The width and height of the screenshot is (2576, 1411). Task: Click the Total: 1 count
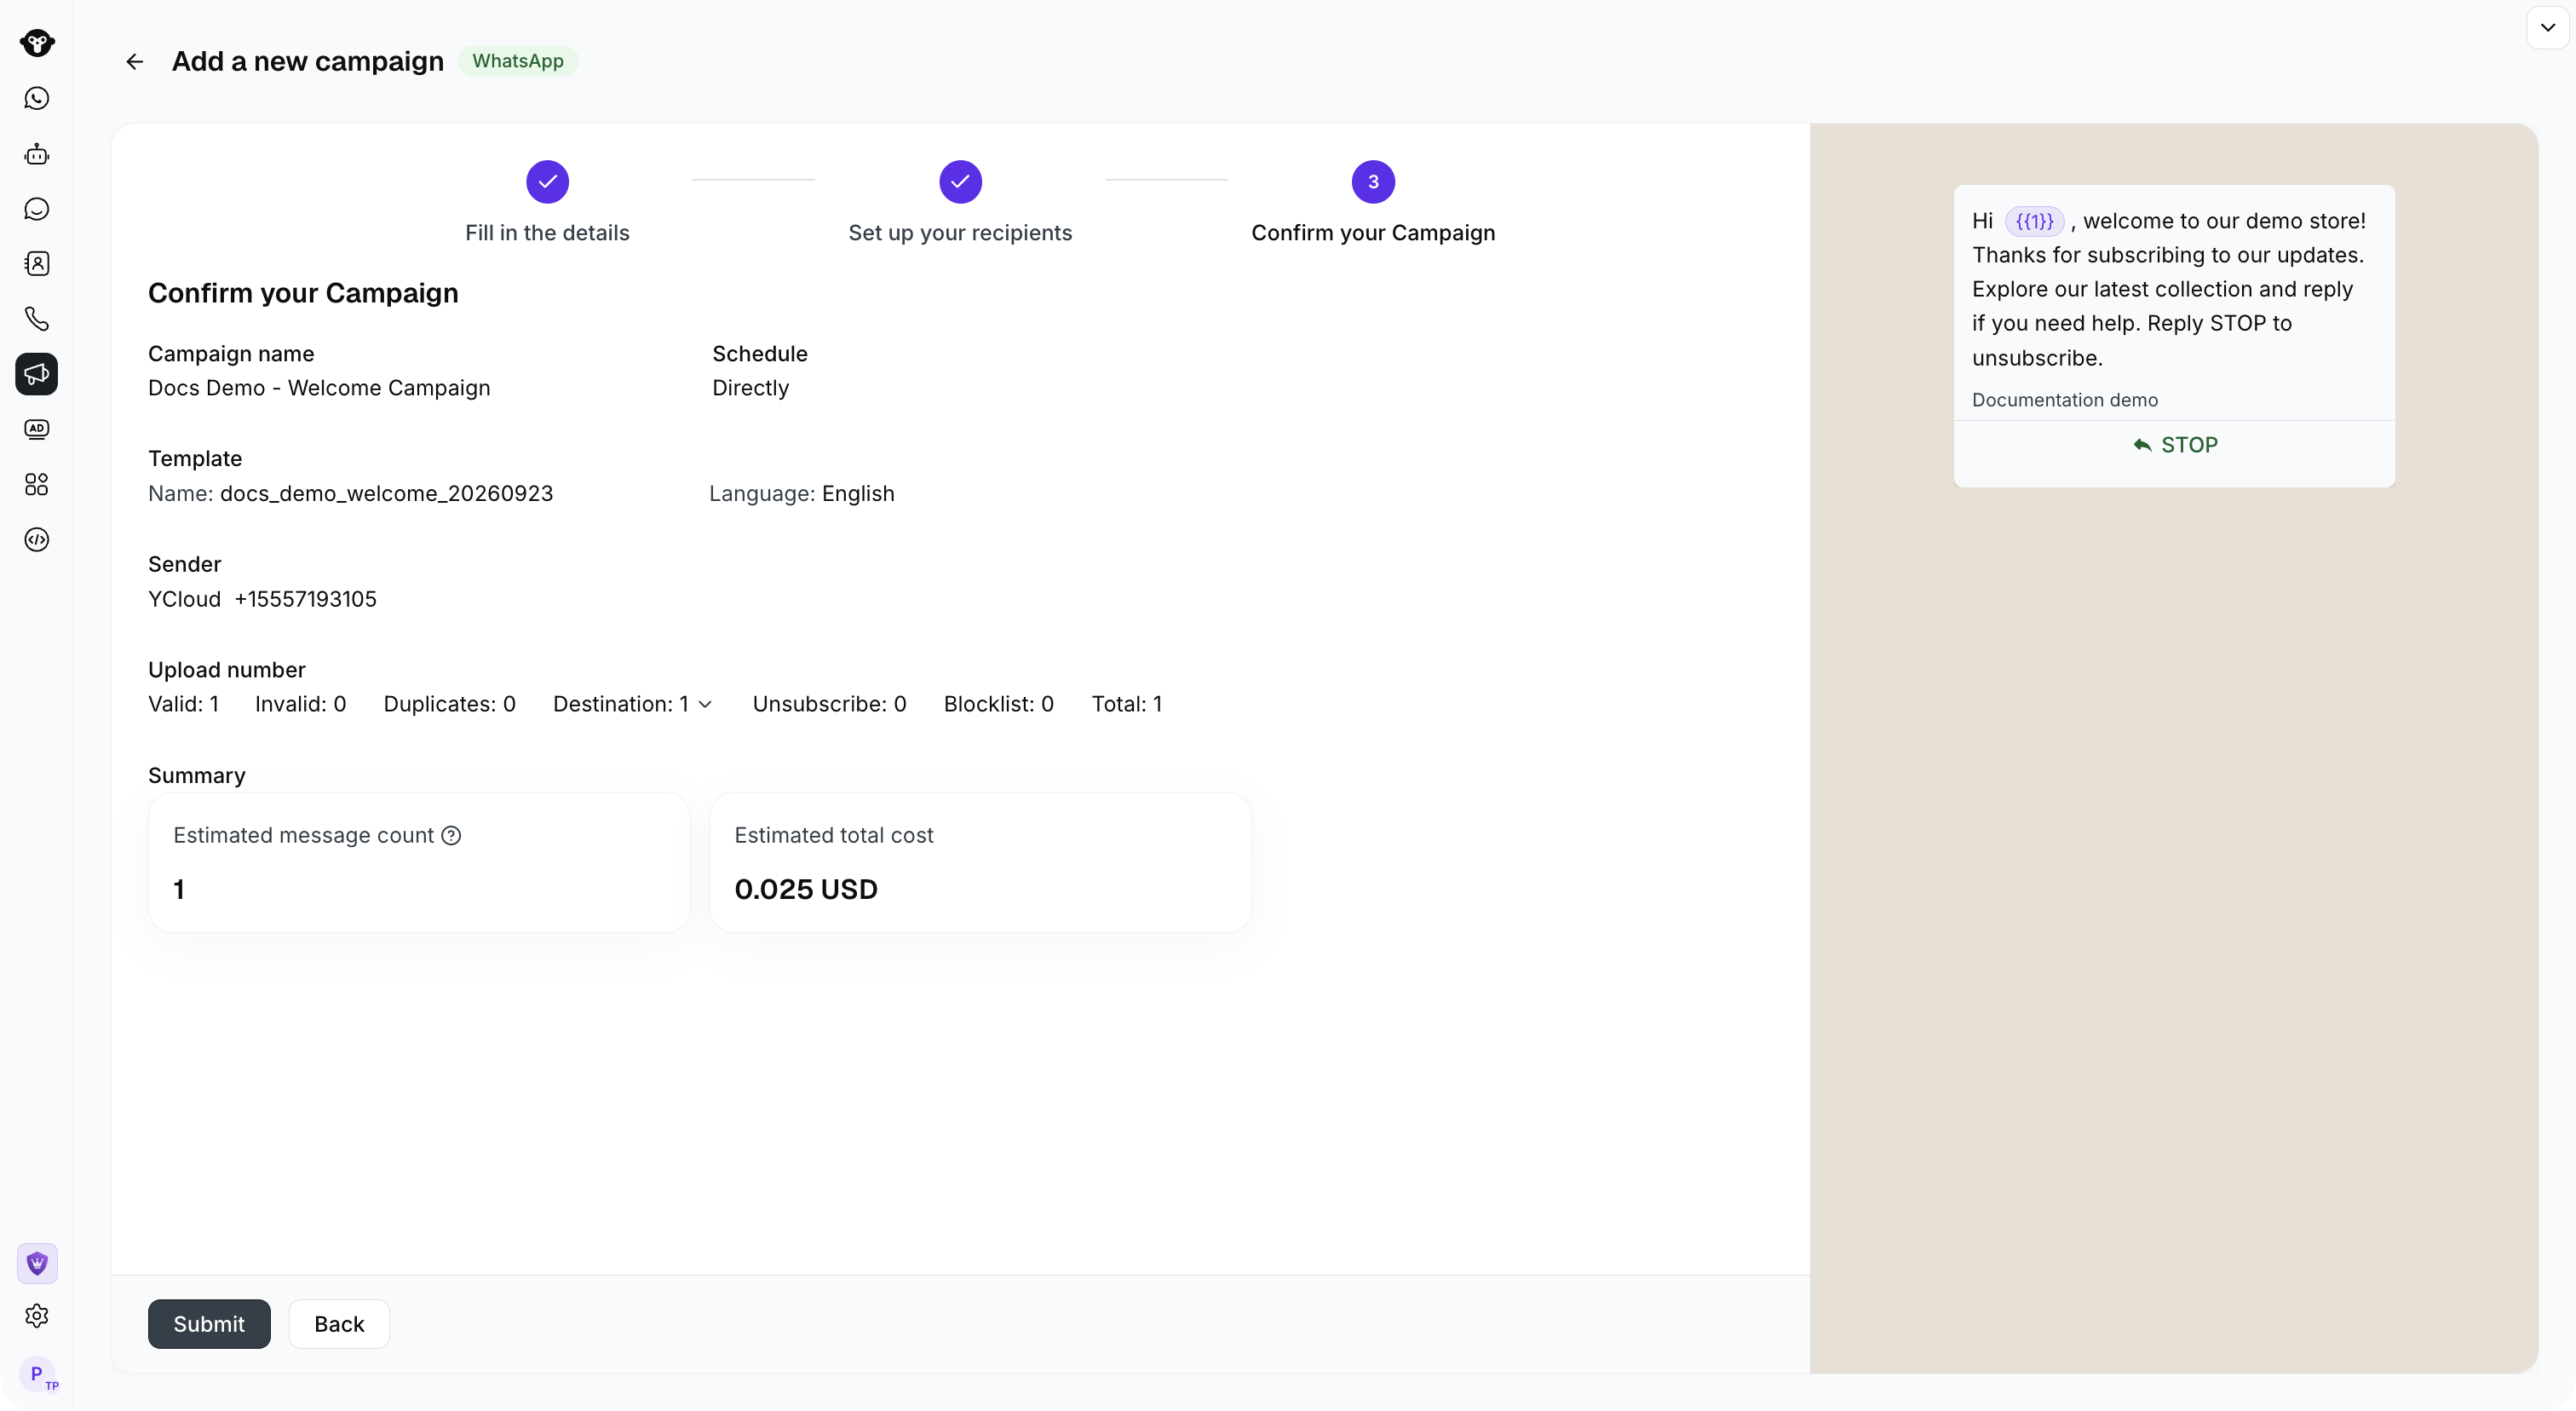pyautogui.click(x=1126, y=704)
